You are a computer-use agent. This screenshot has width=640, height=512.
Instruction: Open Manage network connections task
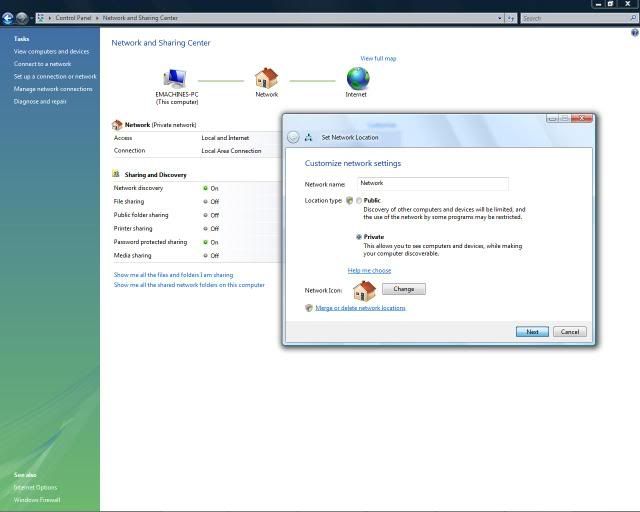coord(53,89)
